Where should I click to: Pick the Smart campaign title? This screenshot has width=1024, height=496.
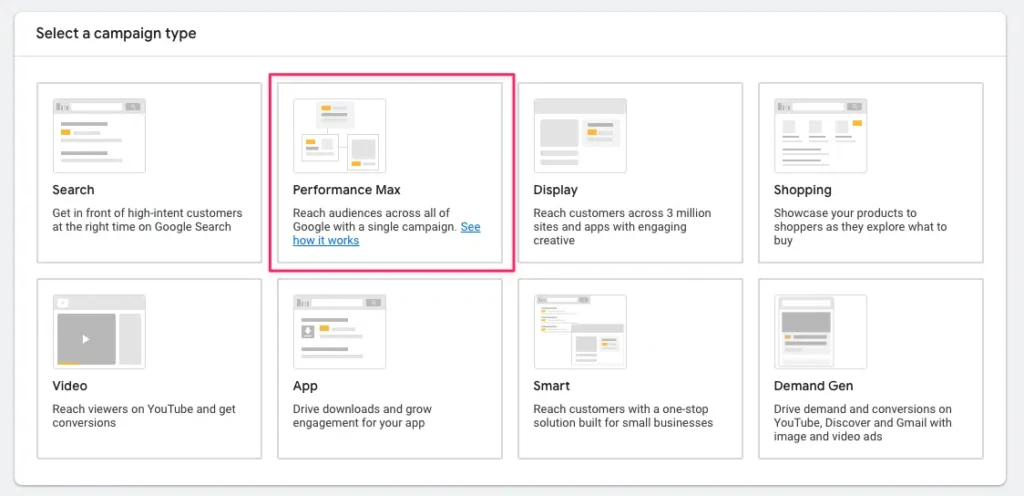click(x=552, y=386)
